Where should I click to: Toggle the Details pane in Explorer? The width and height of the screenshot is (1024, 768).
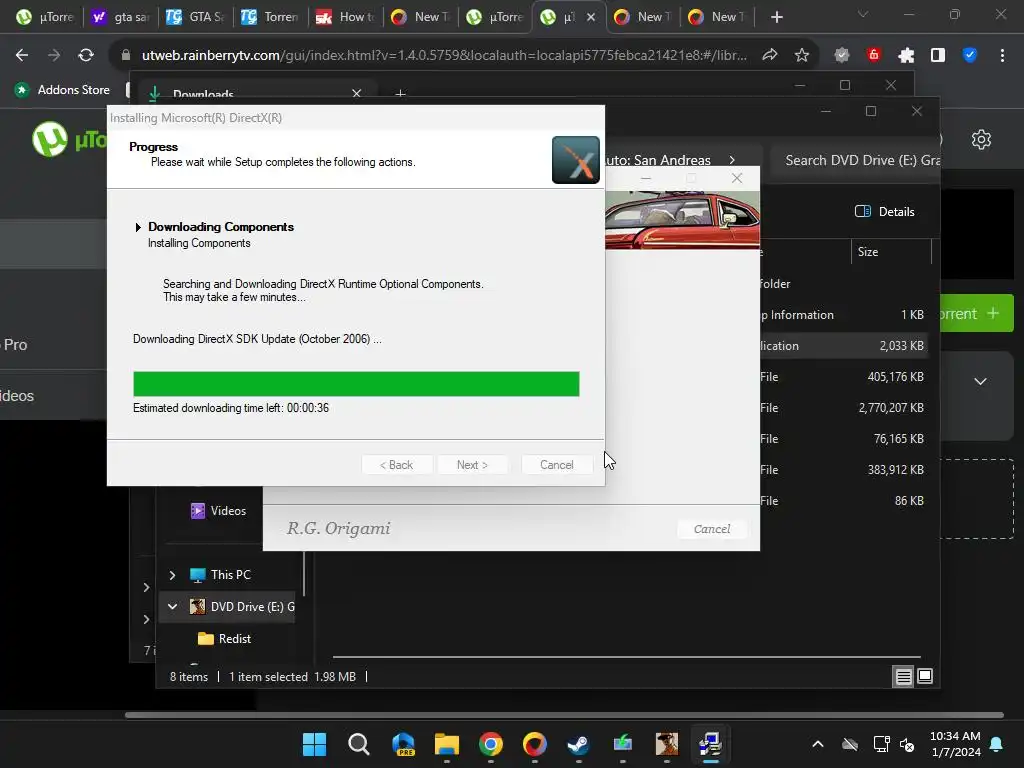pos(885,212)
